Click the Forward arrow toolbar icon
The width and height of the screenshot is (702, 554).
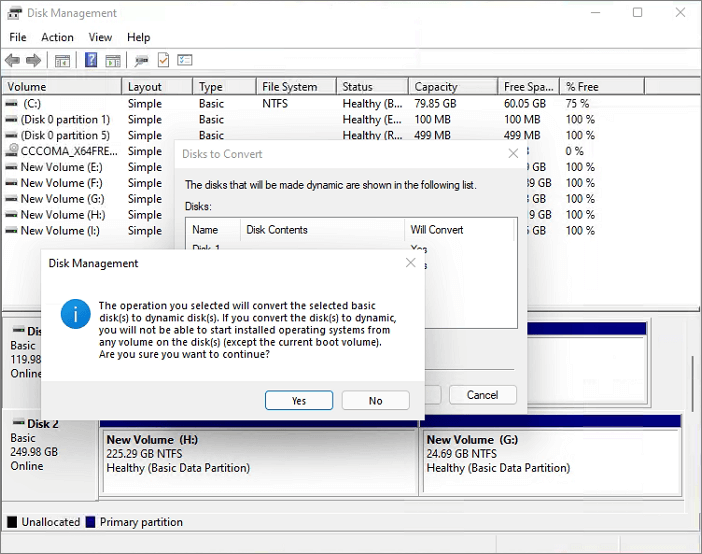(x=34, y=61)
